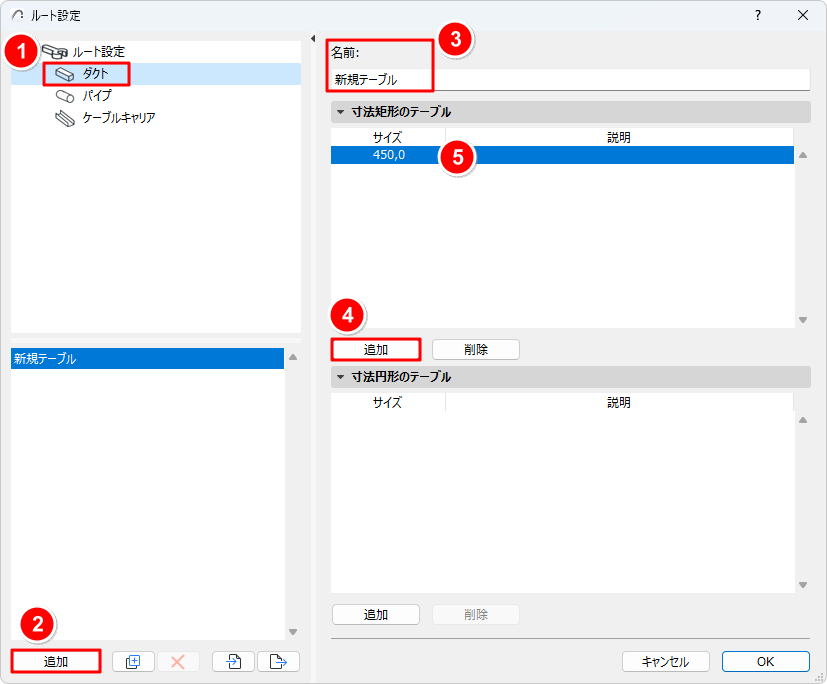Select 新規テーブル in the table list
The height and width of the screenshot is (684, 827).
[x=147, y=359]
